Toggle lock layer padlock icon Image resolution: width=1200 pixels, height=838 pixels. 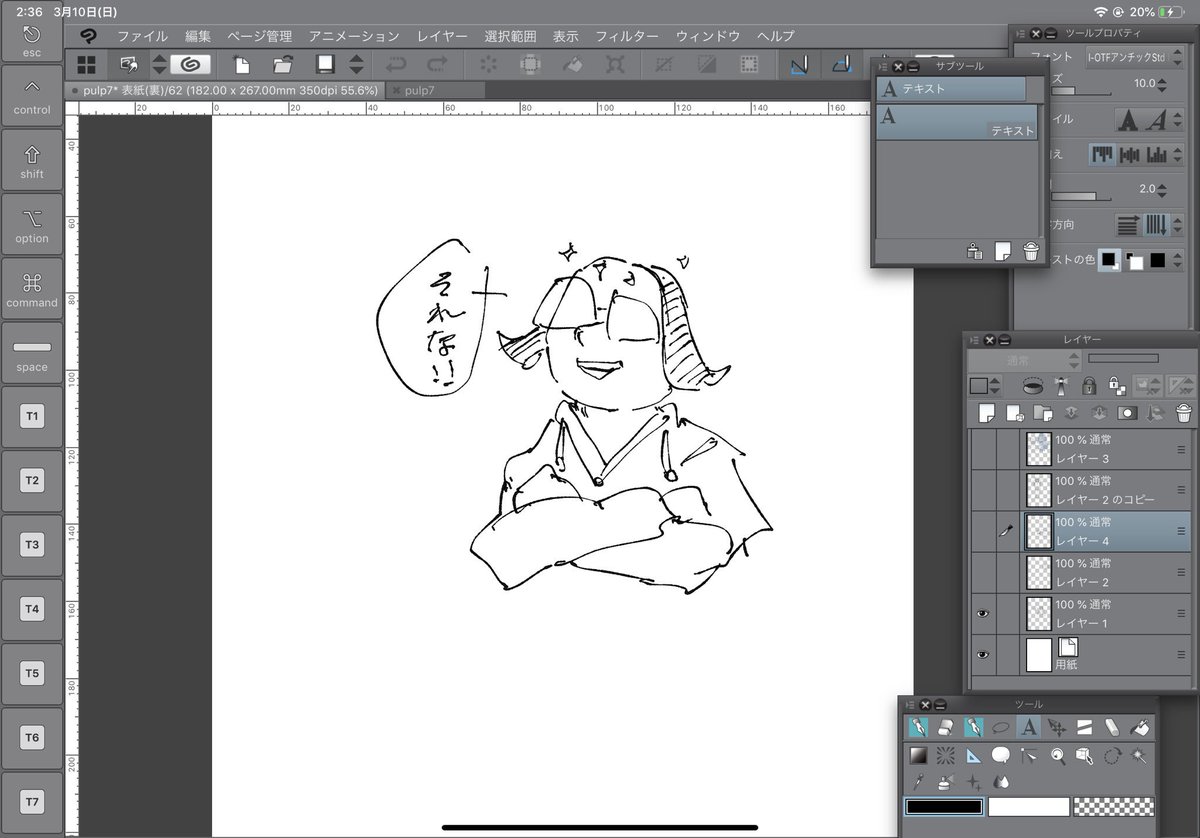1089,385
